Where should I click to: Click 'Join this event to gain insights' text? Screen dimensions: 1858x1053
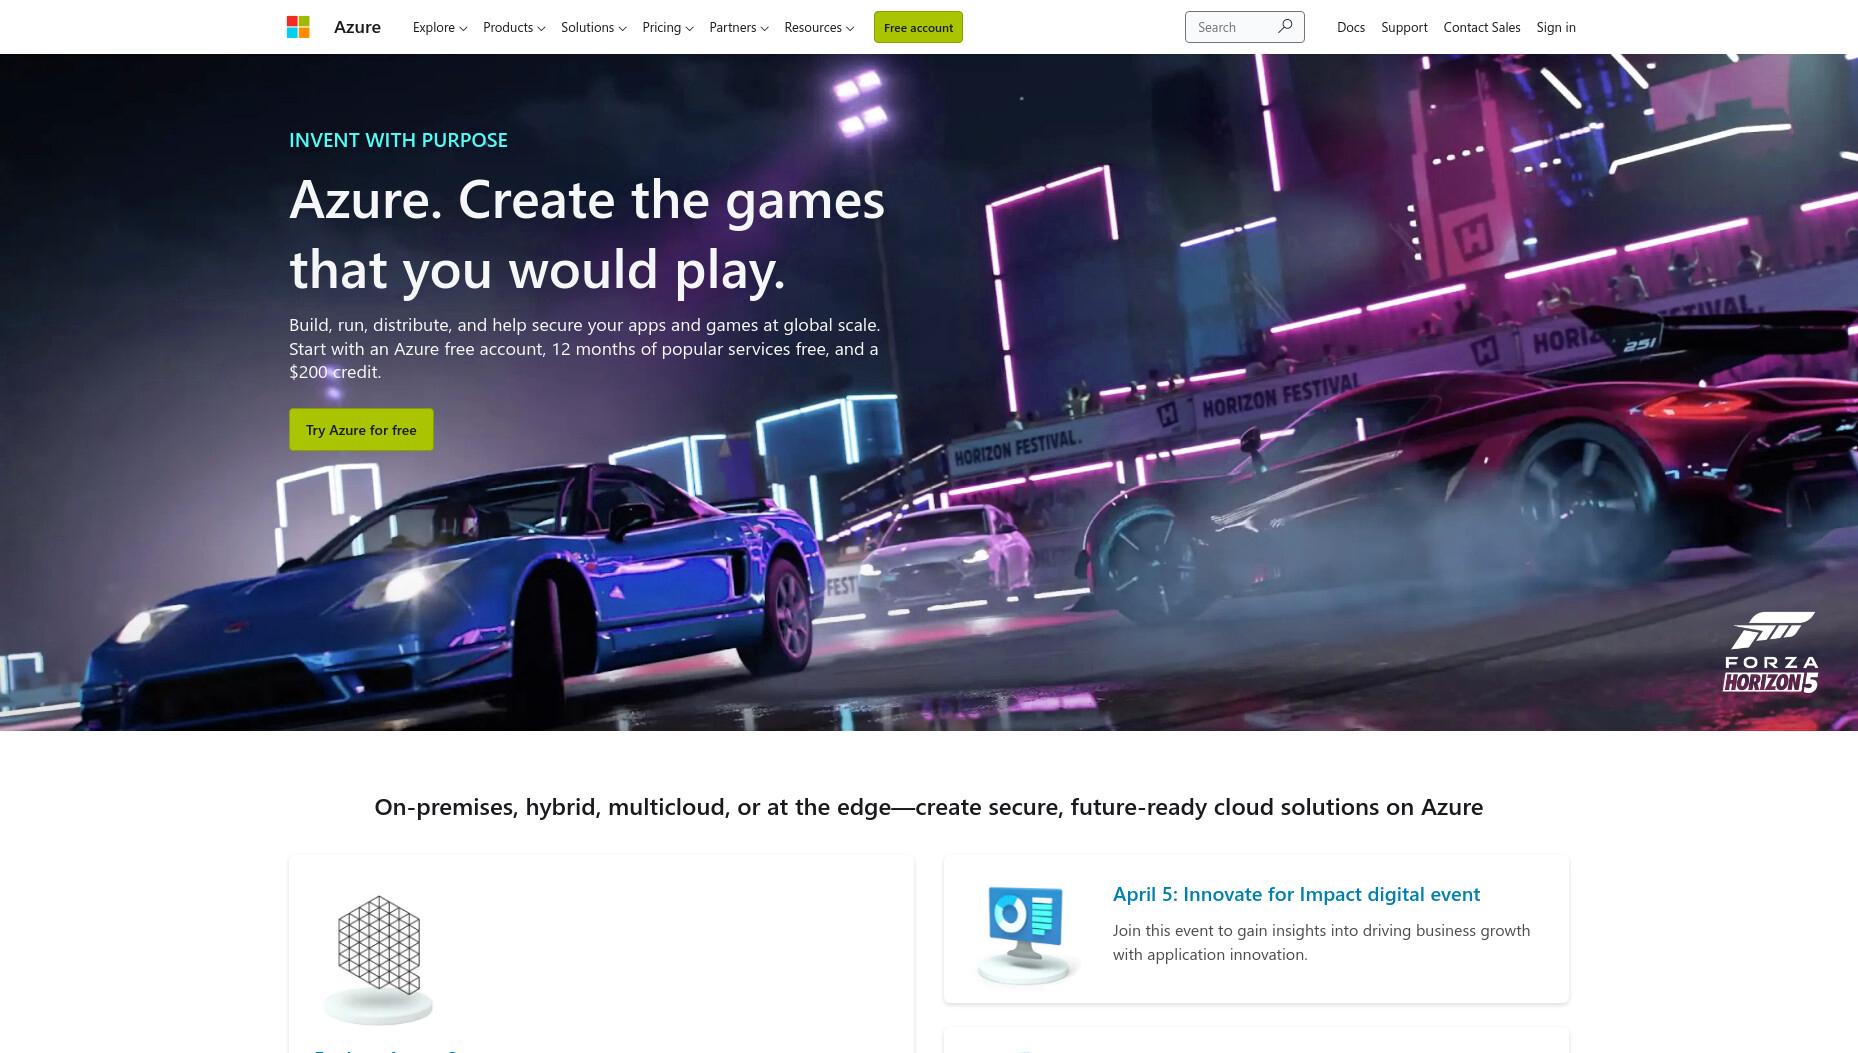point(1321,942)
